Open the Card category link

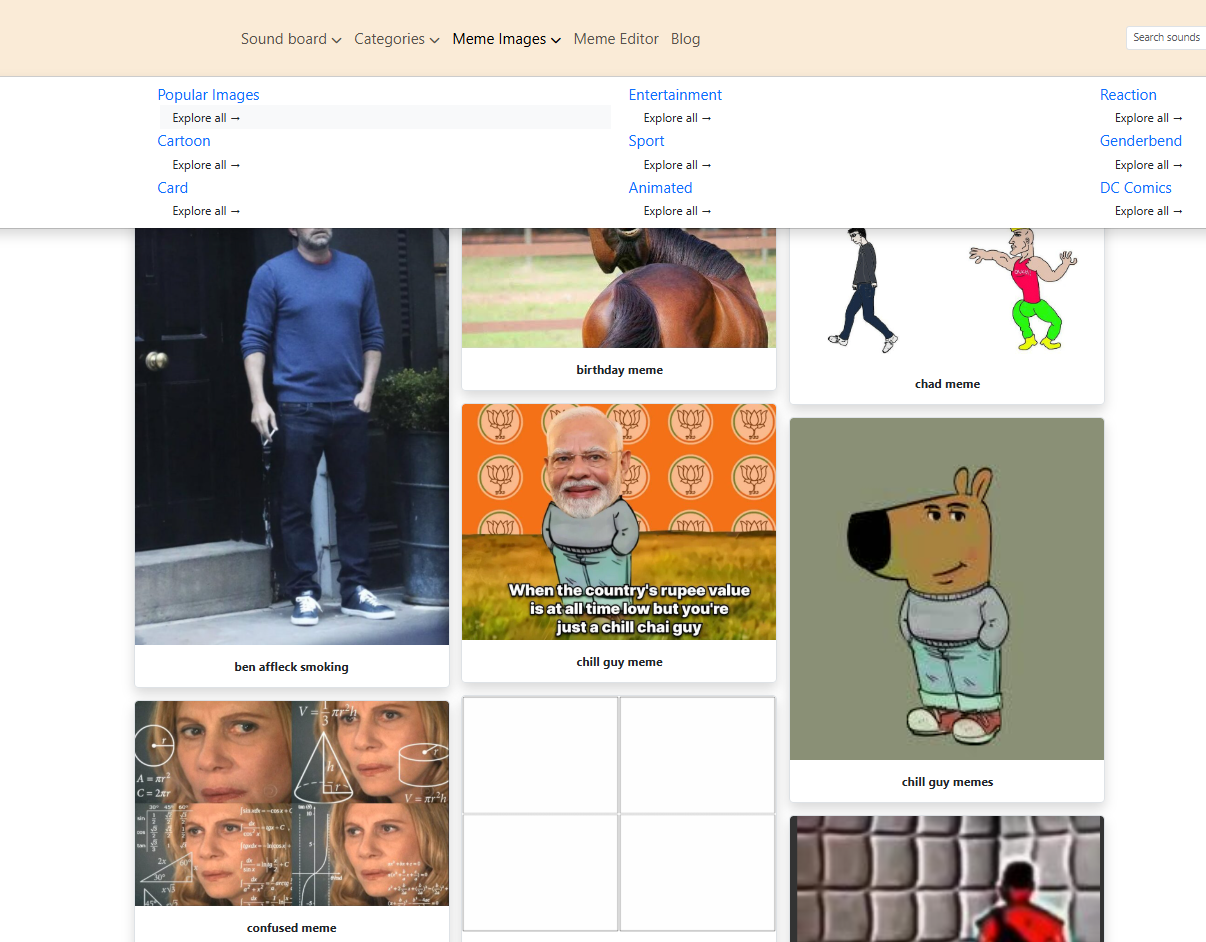pyautogui.click(x=172, y=188)
